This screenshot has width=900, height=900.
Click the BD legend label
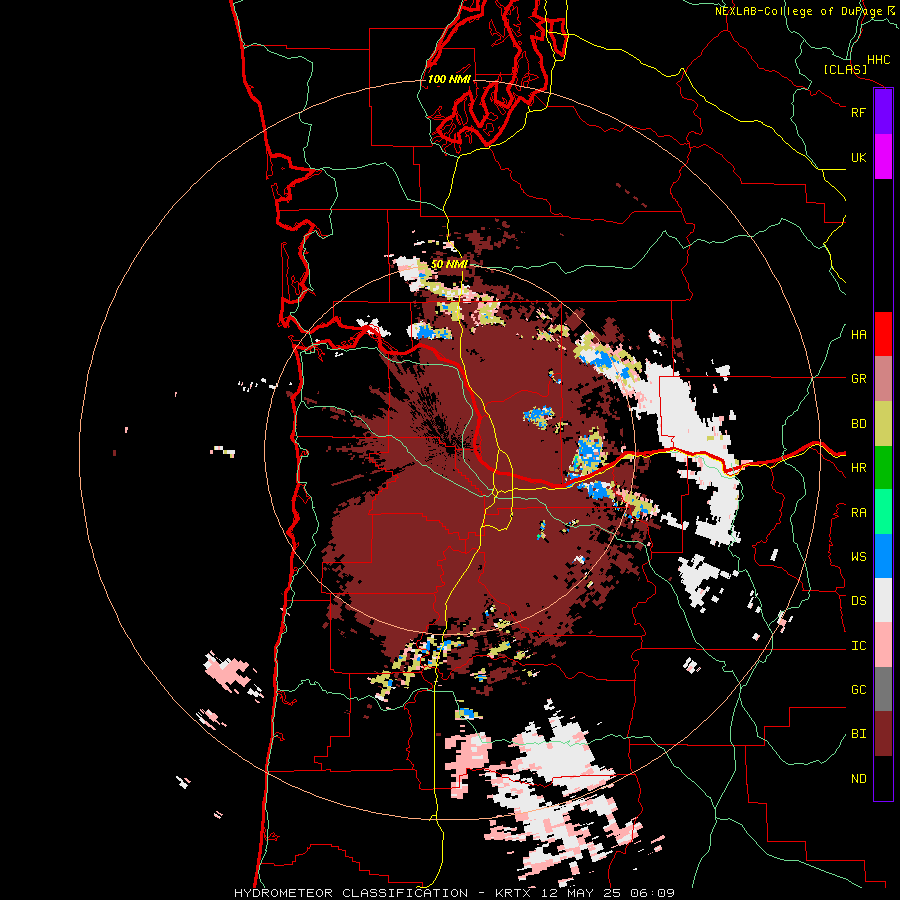858,424
